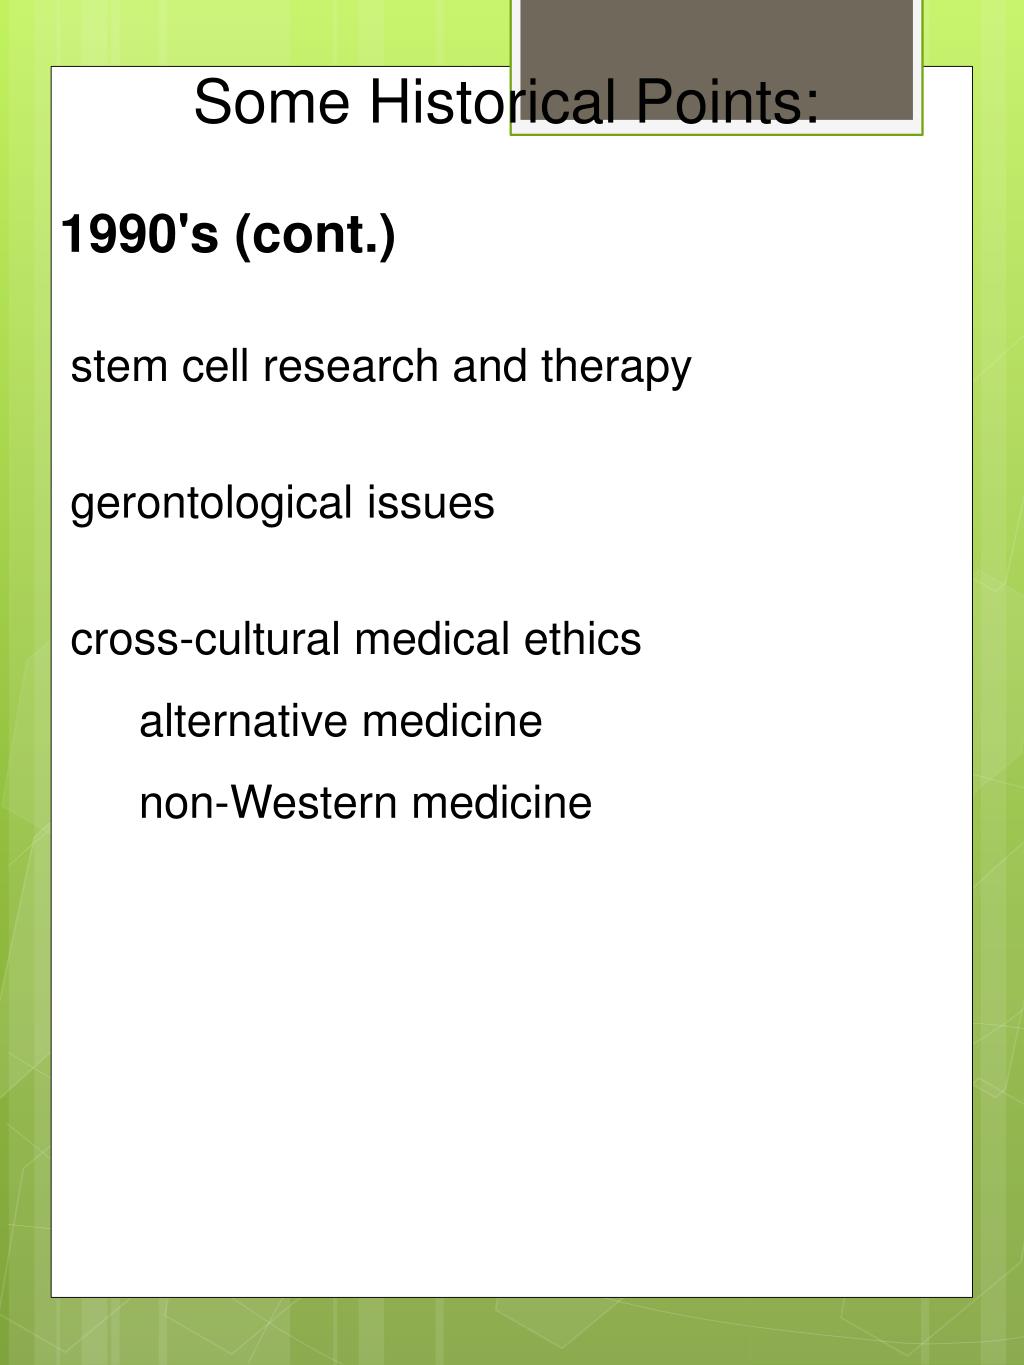1024x1365 pixels.
Task: Click the "Some Historical Points:" slide title
Action: [x=506, y=102]
